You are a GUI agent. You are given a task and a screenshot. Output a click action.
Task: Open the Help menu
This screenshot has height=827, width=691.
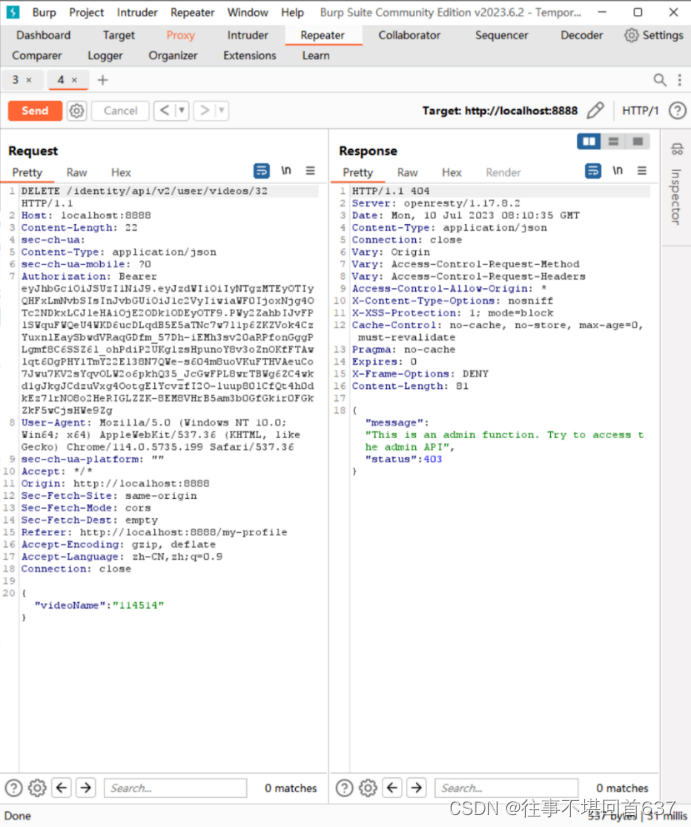coord(292,12)
